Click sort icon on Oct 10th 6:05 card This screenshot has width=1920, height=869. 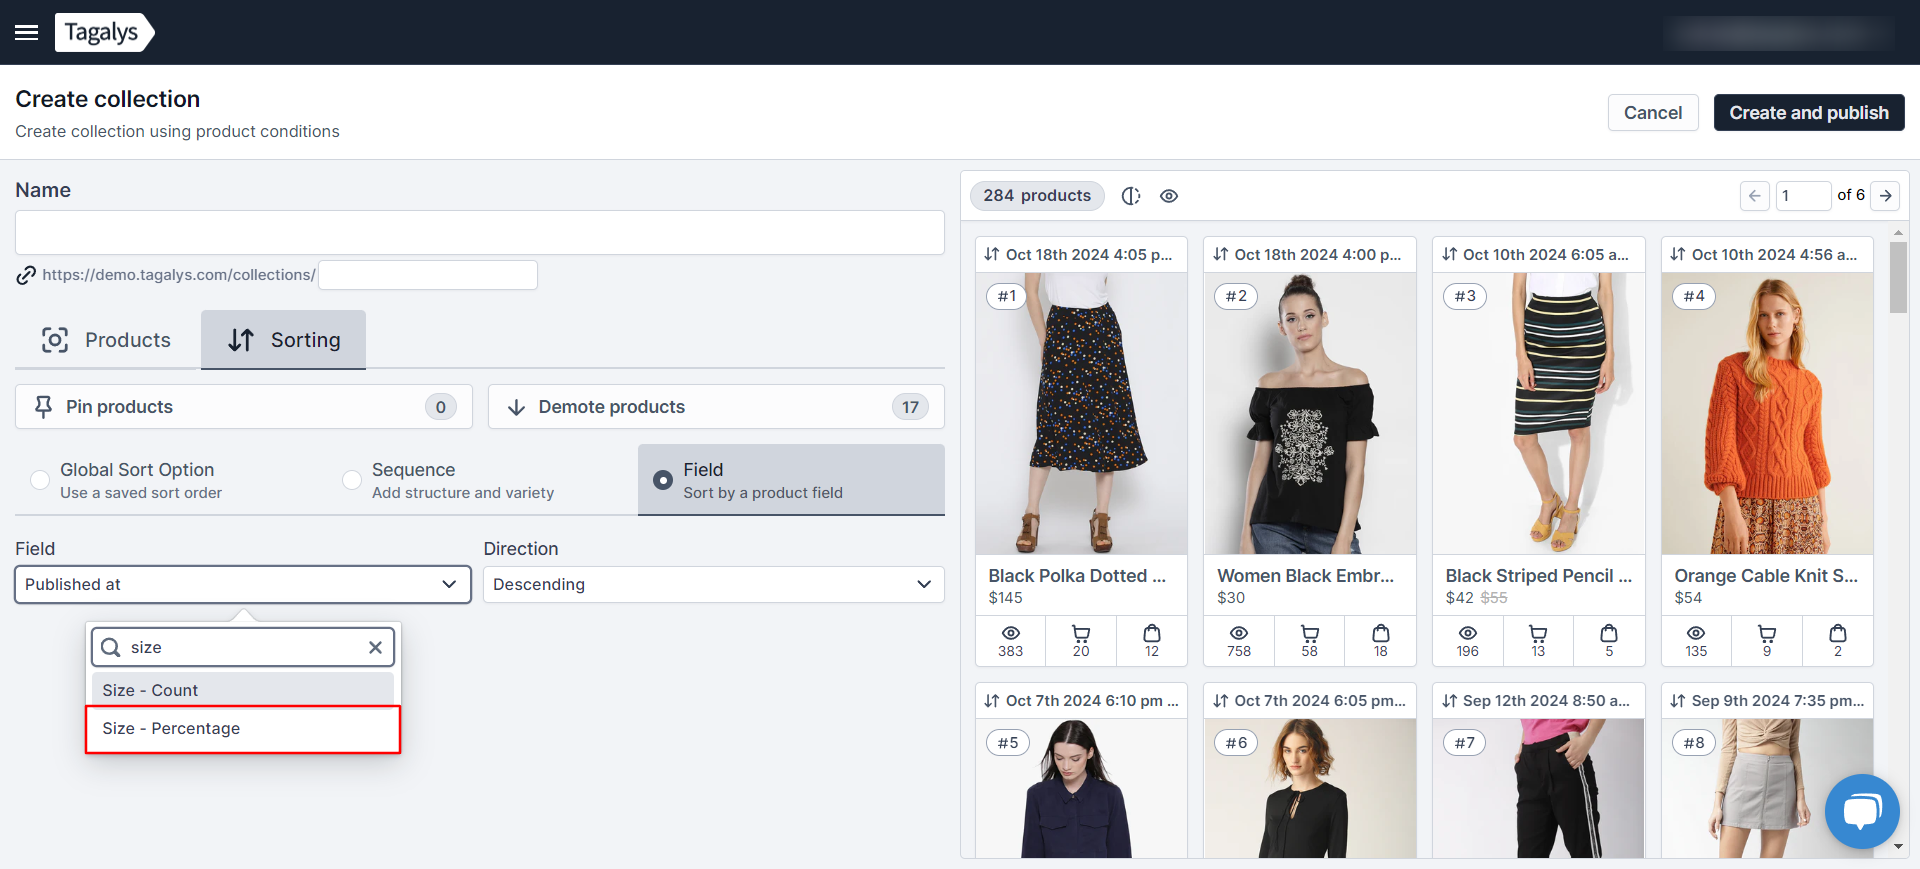click(x=1449, y=254)
